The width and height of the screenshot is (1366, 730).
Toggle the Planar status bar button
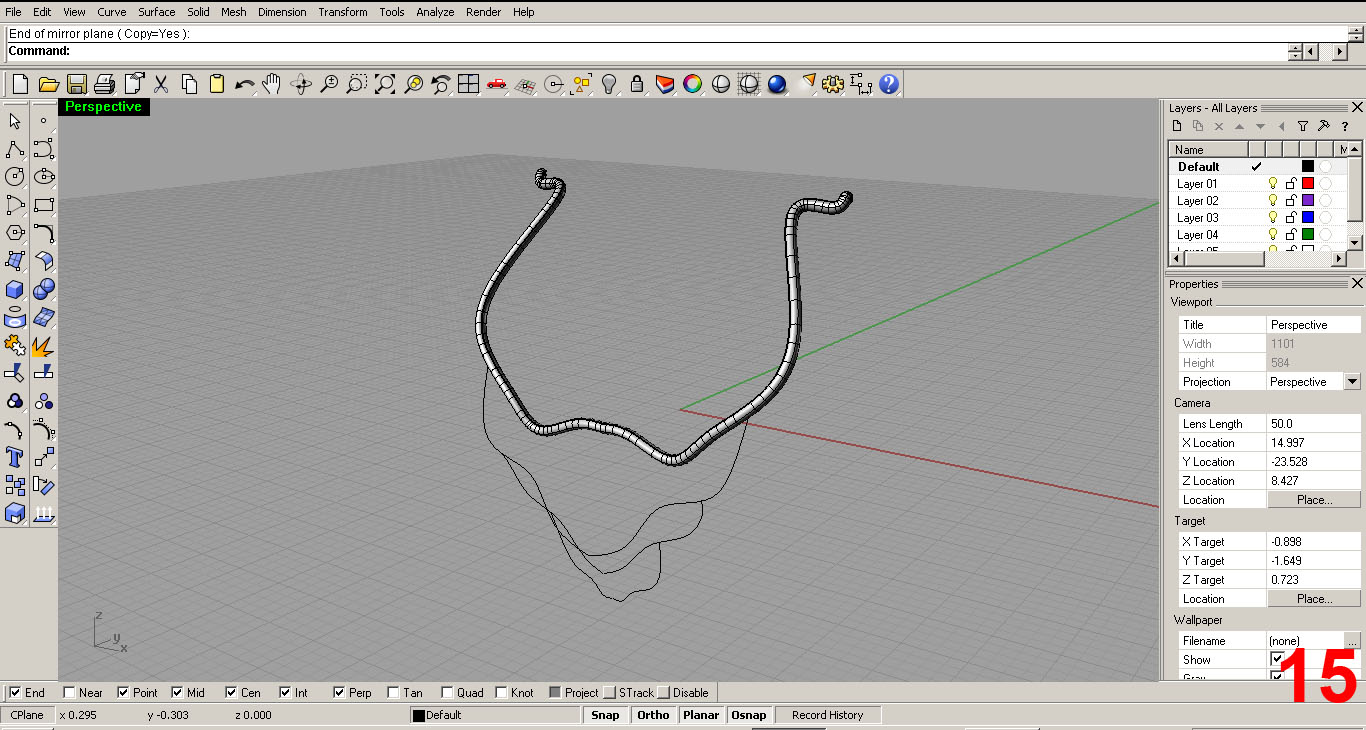pos(701,715)
